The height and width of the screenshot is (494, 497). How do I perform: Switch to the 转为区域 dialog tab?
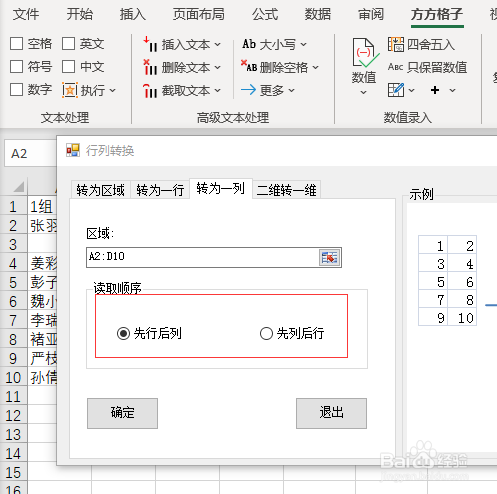pos(101,190)
